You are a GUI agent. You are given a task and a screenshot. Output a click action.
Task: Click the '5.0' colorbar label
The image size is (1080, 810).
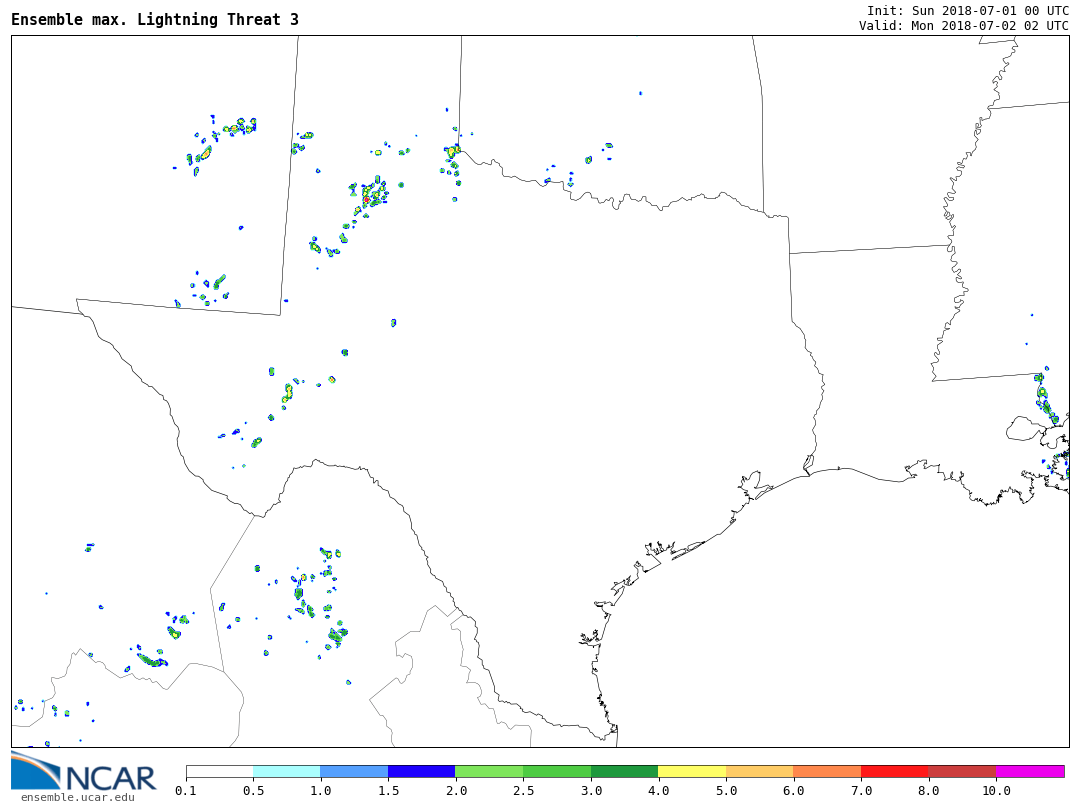[726, 791]
